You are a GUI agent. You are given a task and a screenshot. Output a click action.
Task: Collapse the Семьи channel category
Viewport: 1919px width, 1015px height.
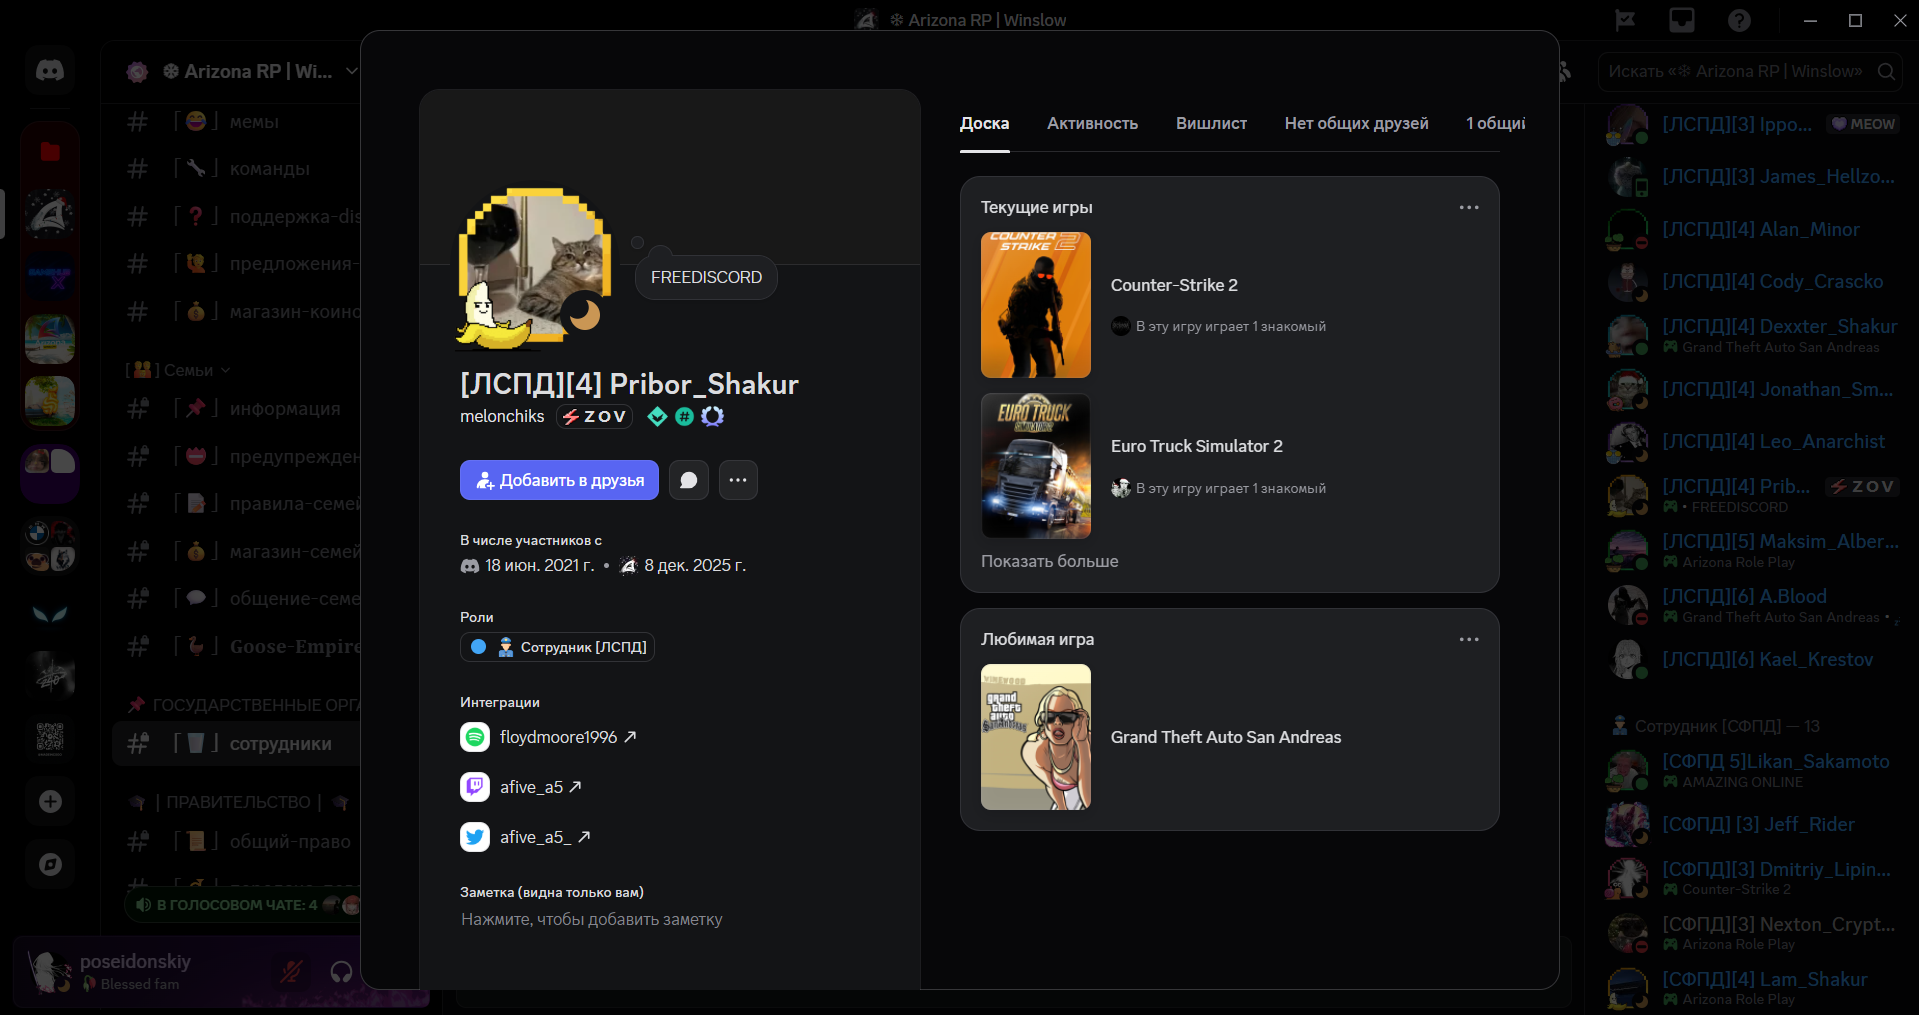(x=178, y=370)
